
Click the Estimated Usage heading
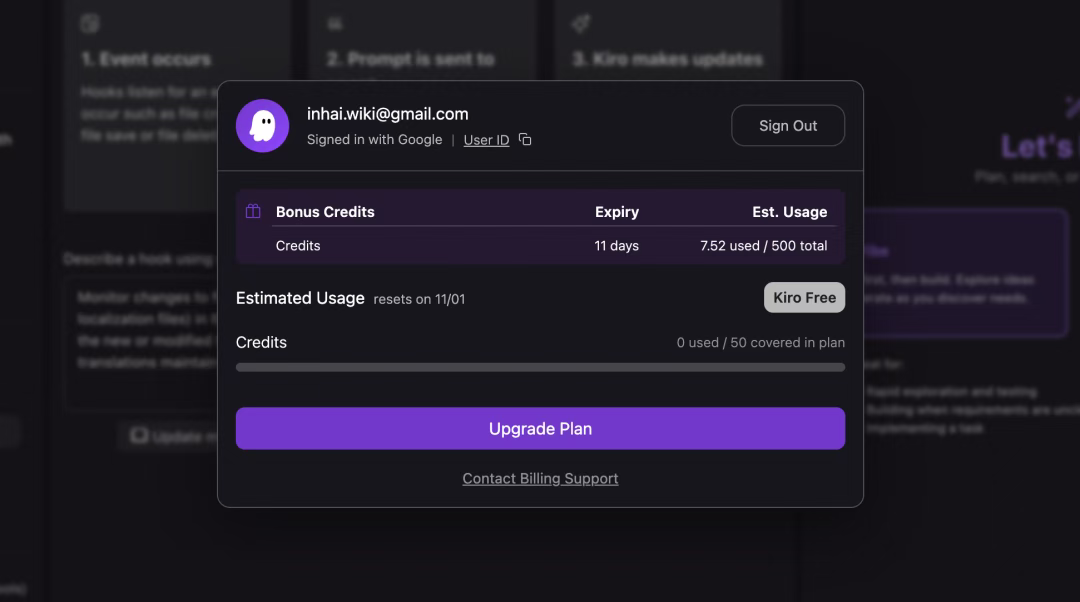click(x=300, y=298)
